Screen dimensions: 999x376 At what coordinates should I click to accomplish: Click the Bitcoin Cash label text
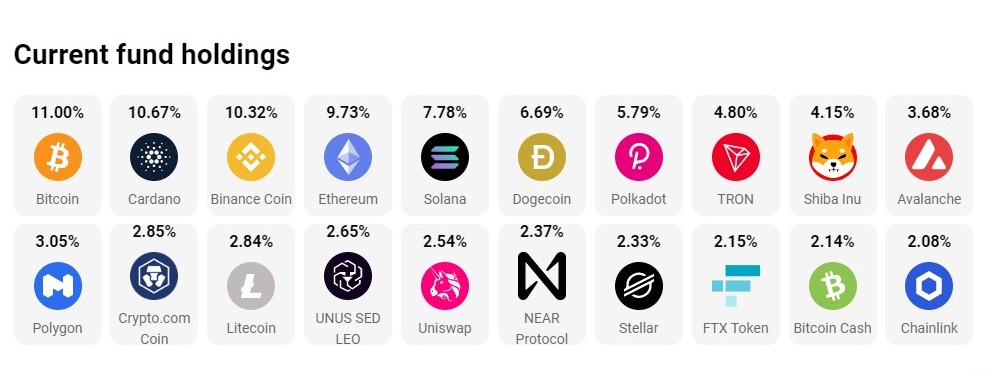click(x=832, y=328)
